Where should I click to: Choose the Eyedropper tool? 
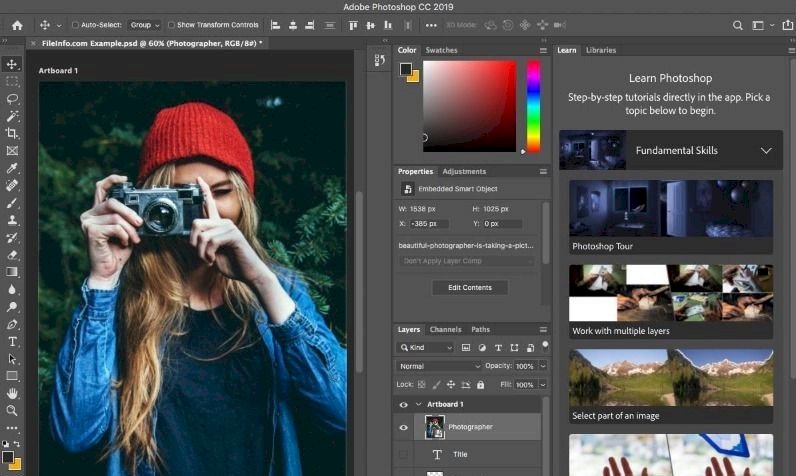click(x=13, y=167)
